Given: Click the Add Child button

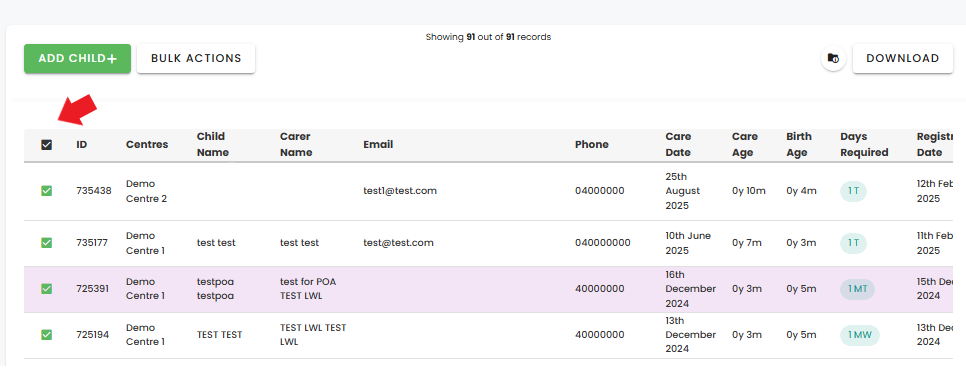Looking at the screenshot, I should pyautogui.click(x=78, y=59).
